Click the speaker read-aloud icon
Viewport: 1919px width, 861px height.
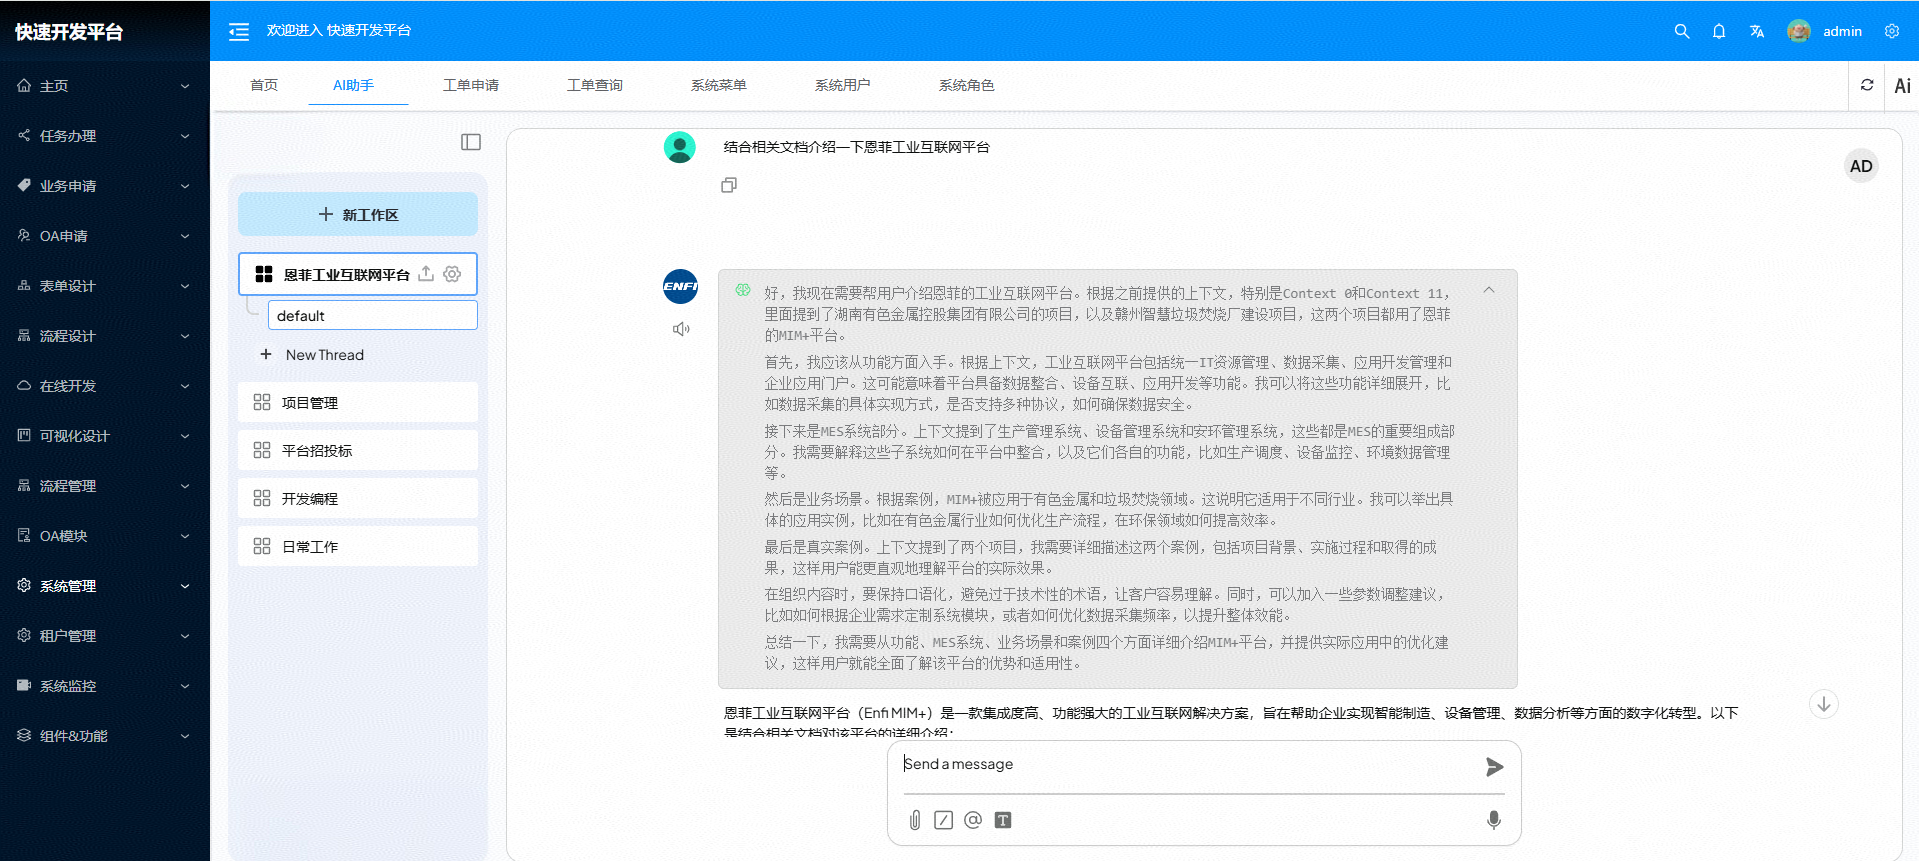coord(681,329)
